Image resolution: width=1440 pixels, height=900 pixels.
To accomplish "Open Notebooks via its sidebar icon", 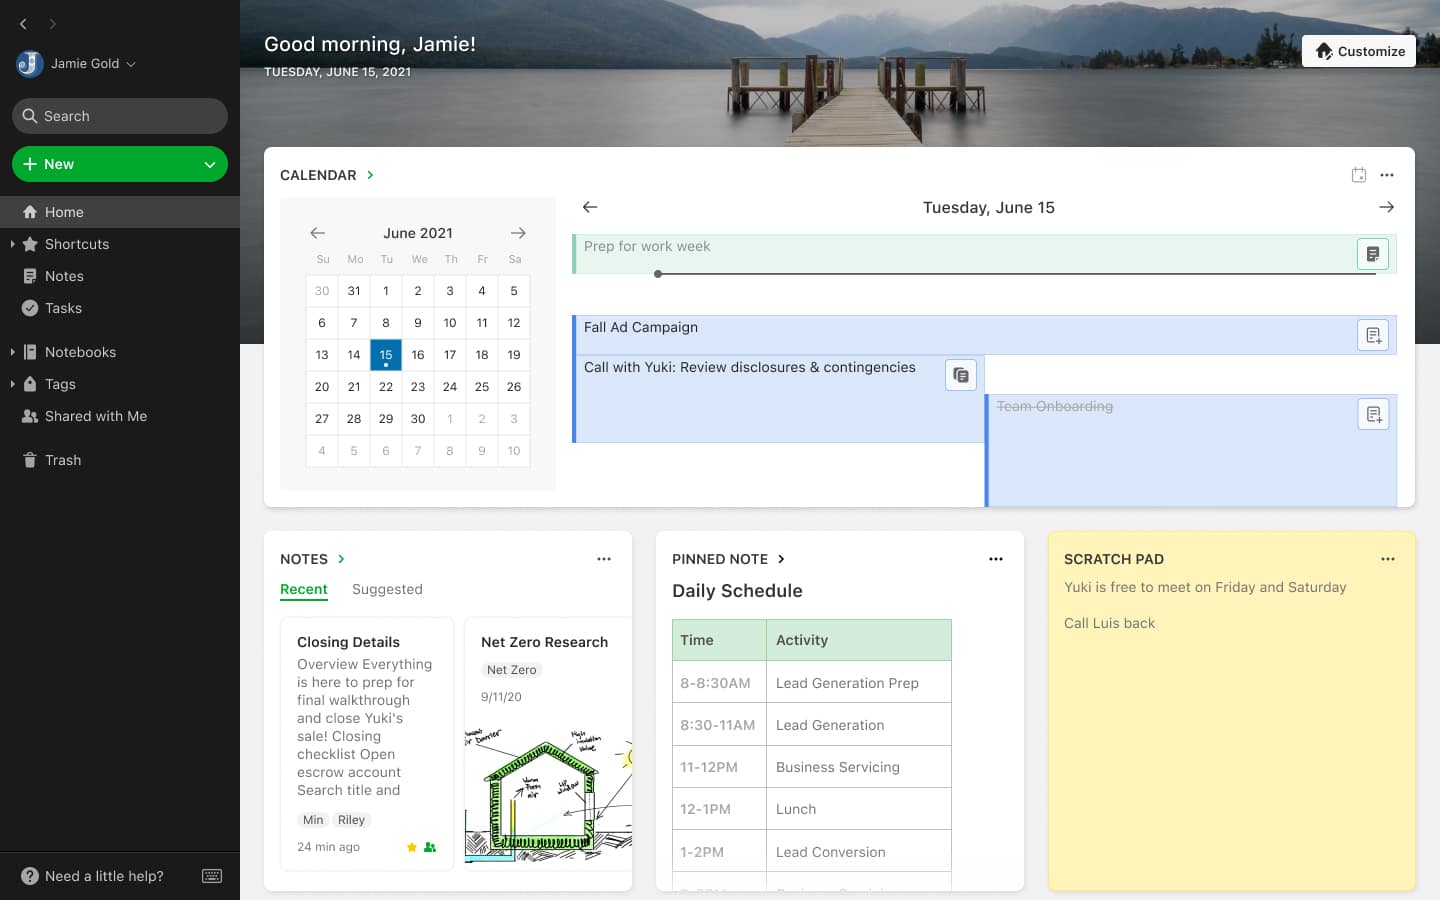I will pos(32,352).
